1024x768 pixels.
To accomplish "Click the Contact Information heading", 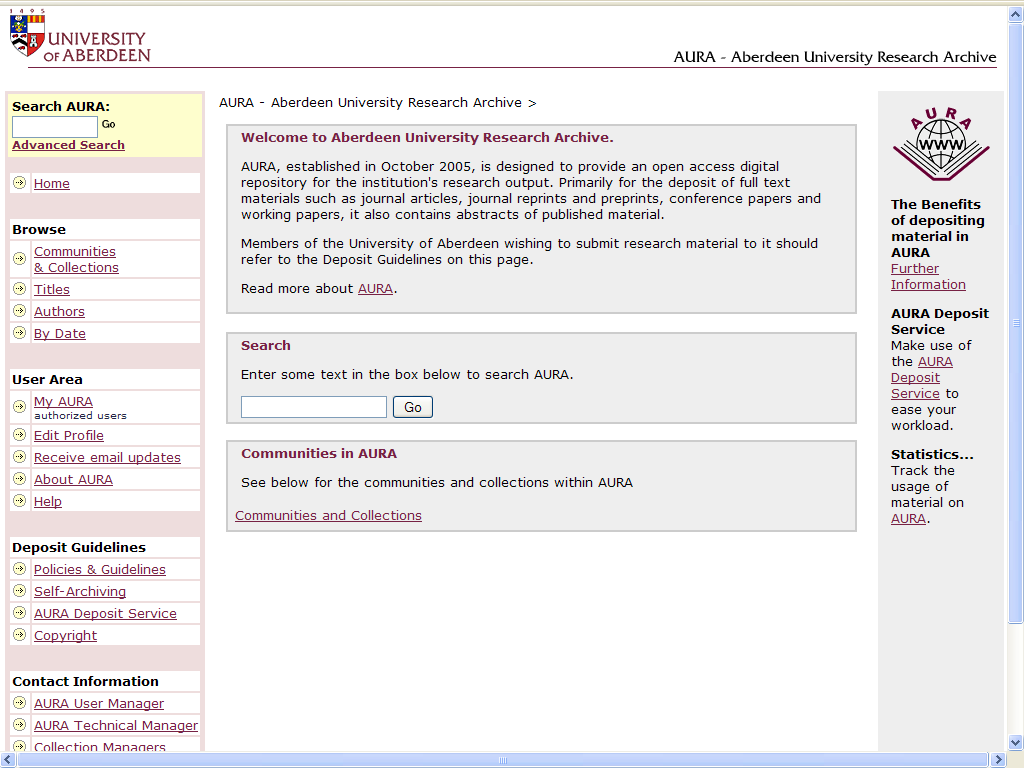I will [x=86, y=681].
